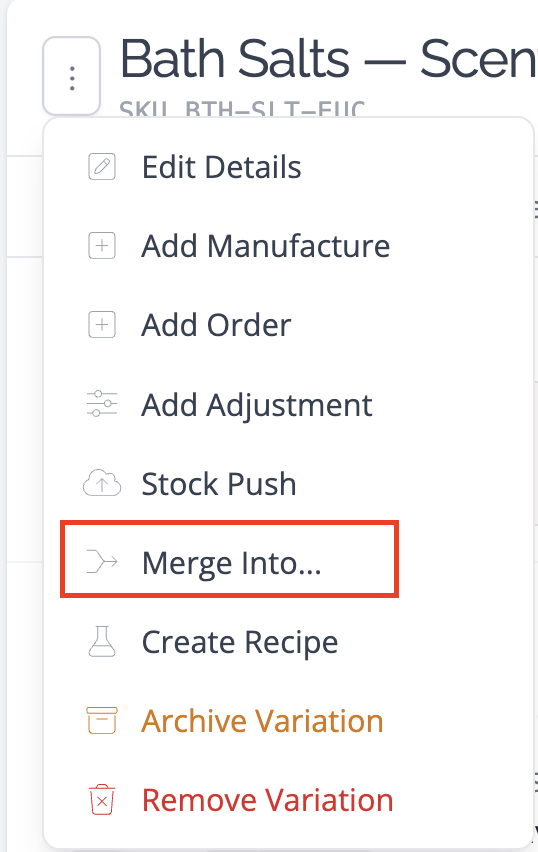Click the pencil icon beside Edit Details
538x852 pixels.
(x=102, y=166)
